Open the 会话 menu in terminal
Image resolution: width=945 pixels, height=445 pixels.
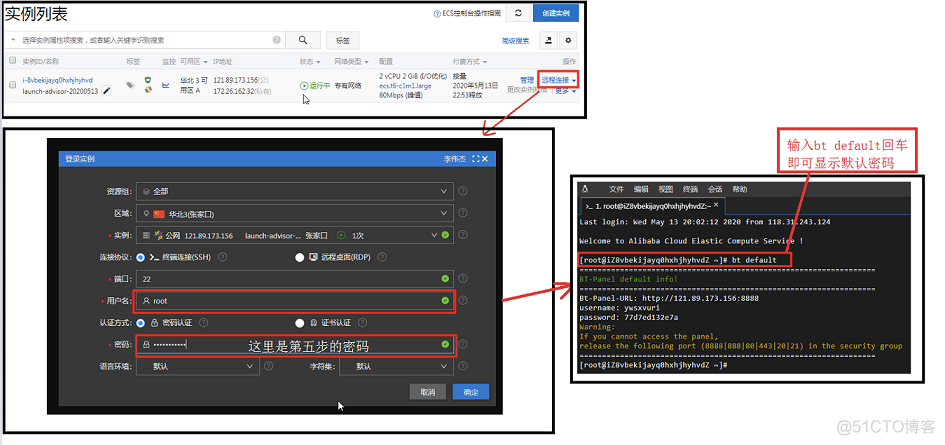coord(715,189)
